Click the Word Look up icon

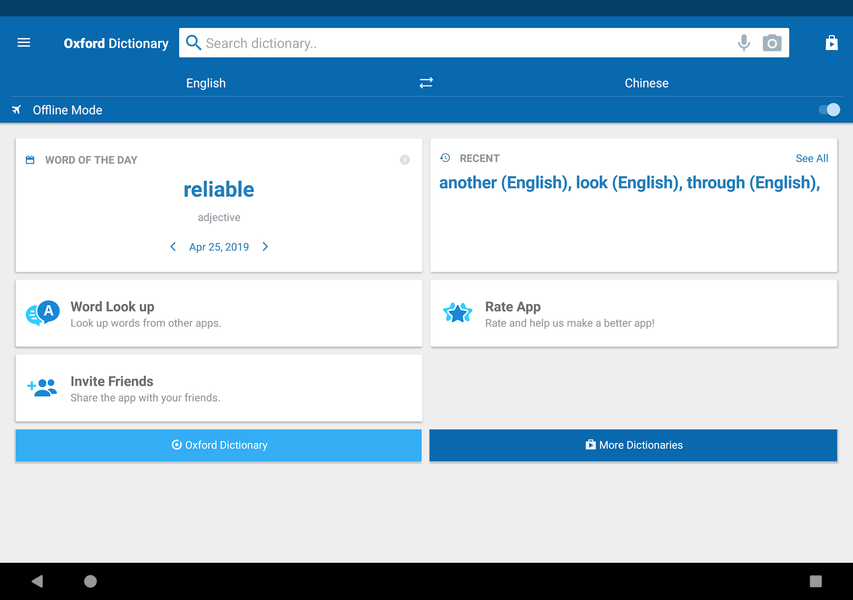pyautogui.click(x=42, y=313)
